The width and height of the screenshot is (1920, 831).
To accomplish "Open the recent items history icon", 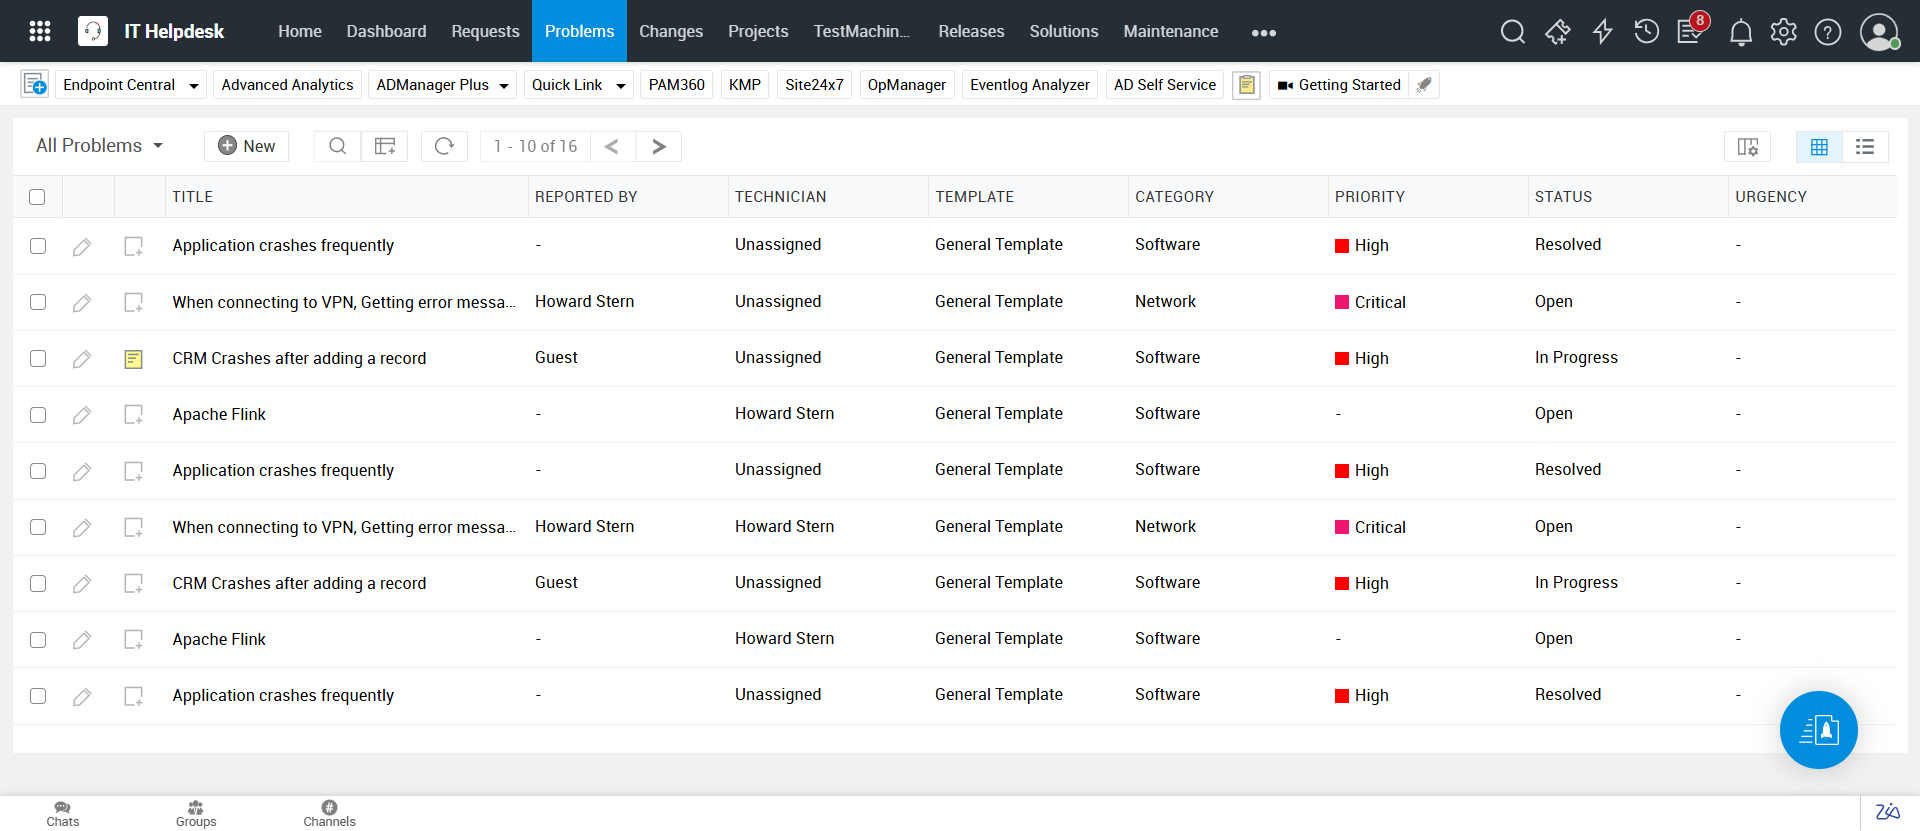I will [x=1646, y=32].
